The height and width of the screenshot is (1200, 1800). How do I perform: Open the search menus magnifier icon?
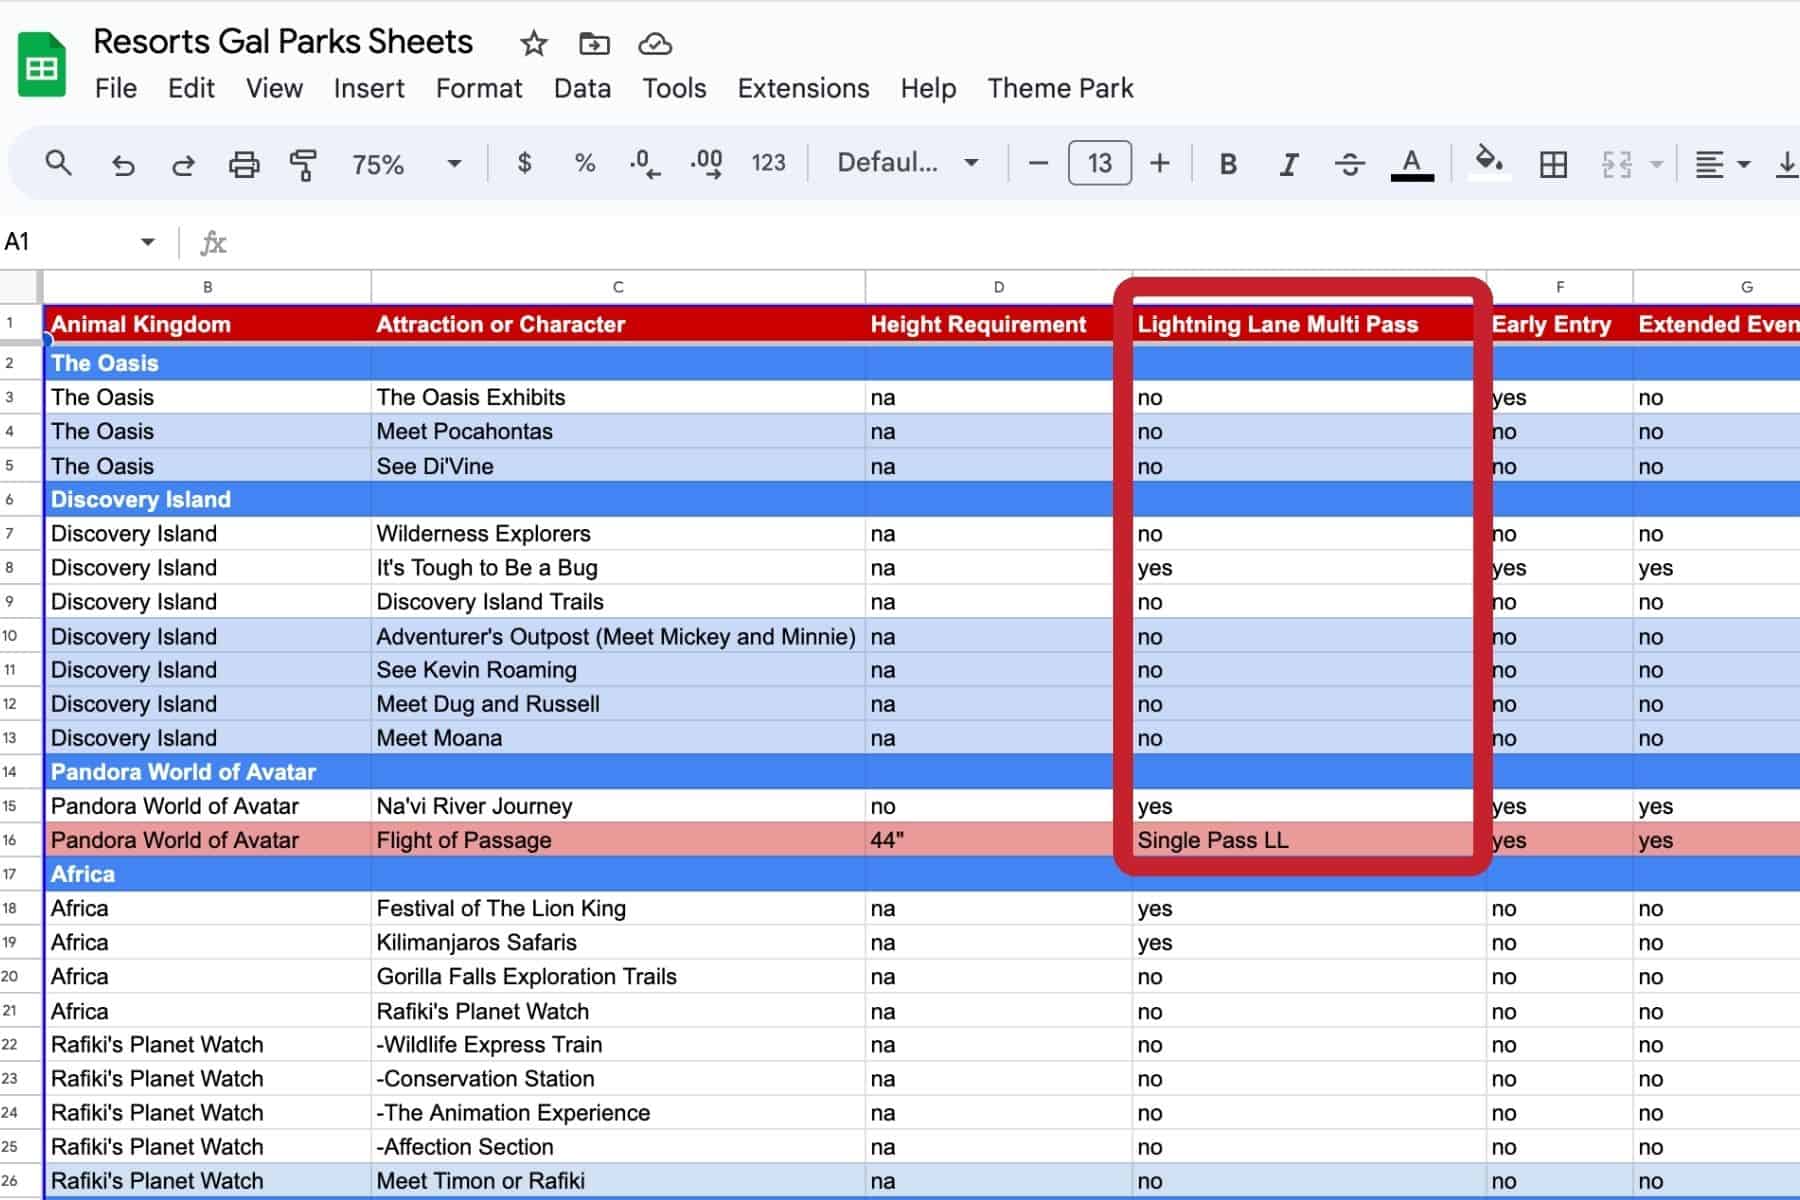click(x=59, y=163)
